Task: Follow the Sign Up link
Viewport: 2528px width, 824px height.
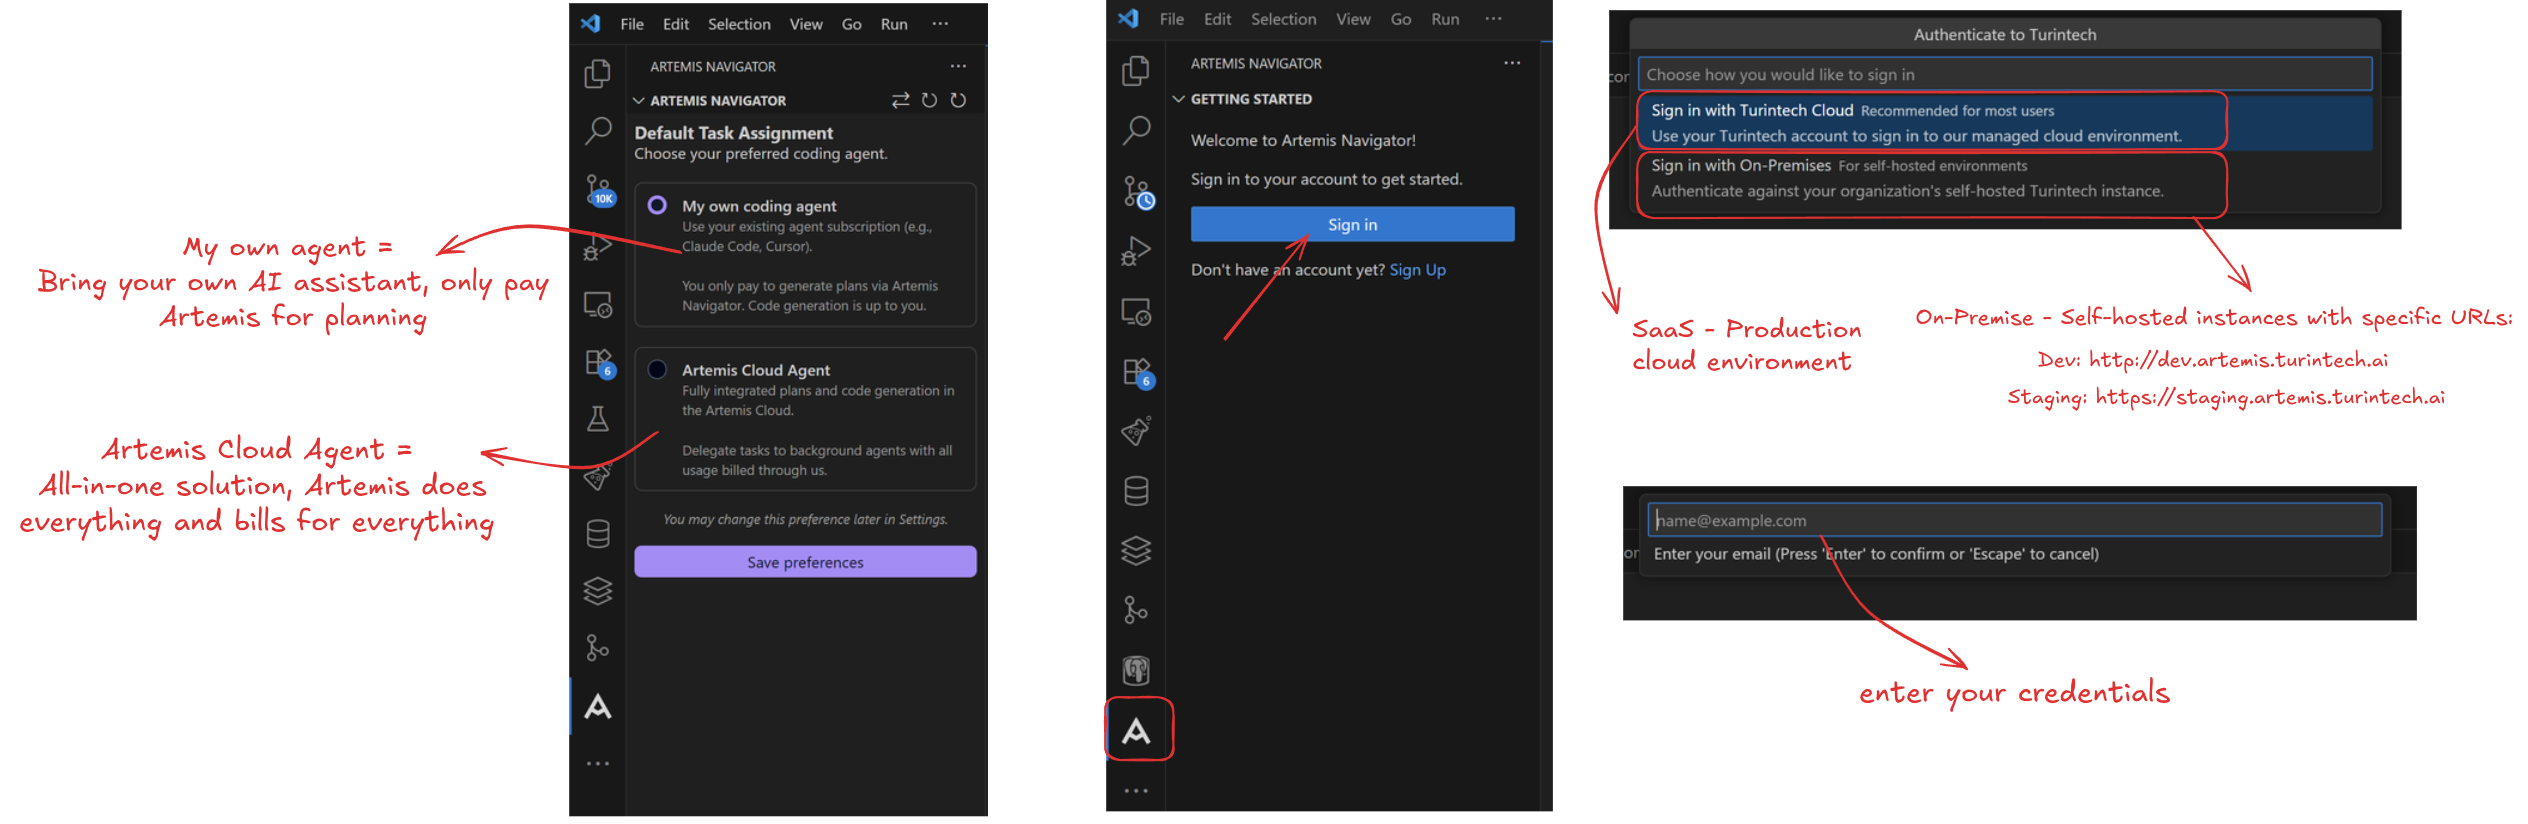Action: click(1417, 270)
